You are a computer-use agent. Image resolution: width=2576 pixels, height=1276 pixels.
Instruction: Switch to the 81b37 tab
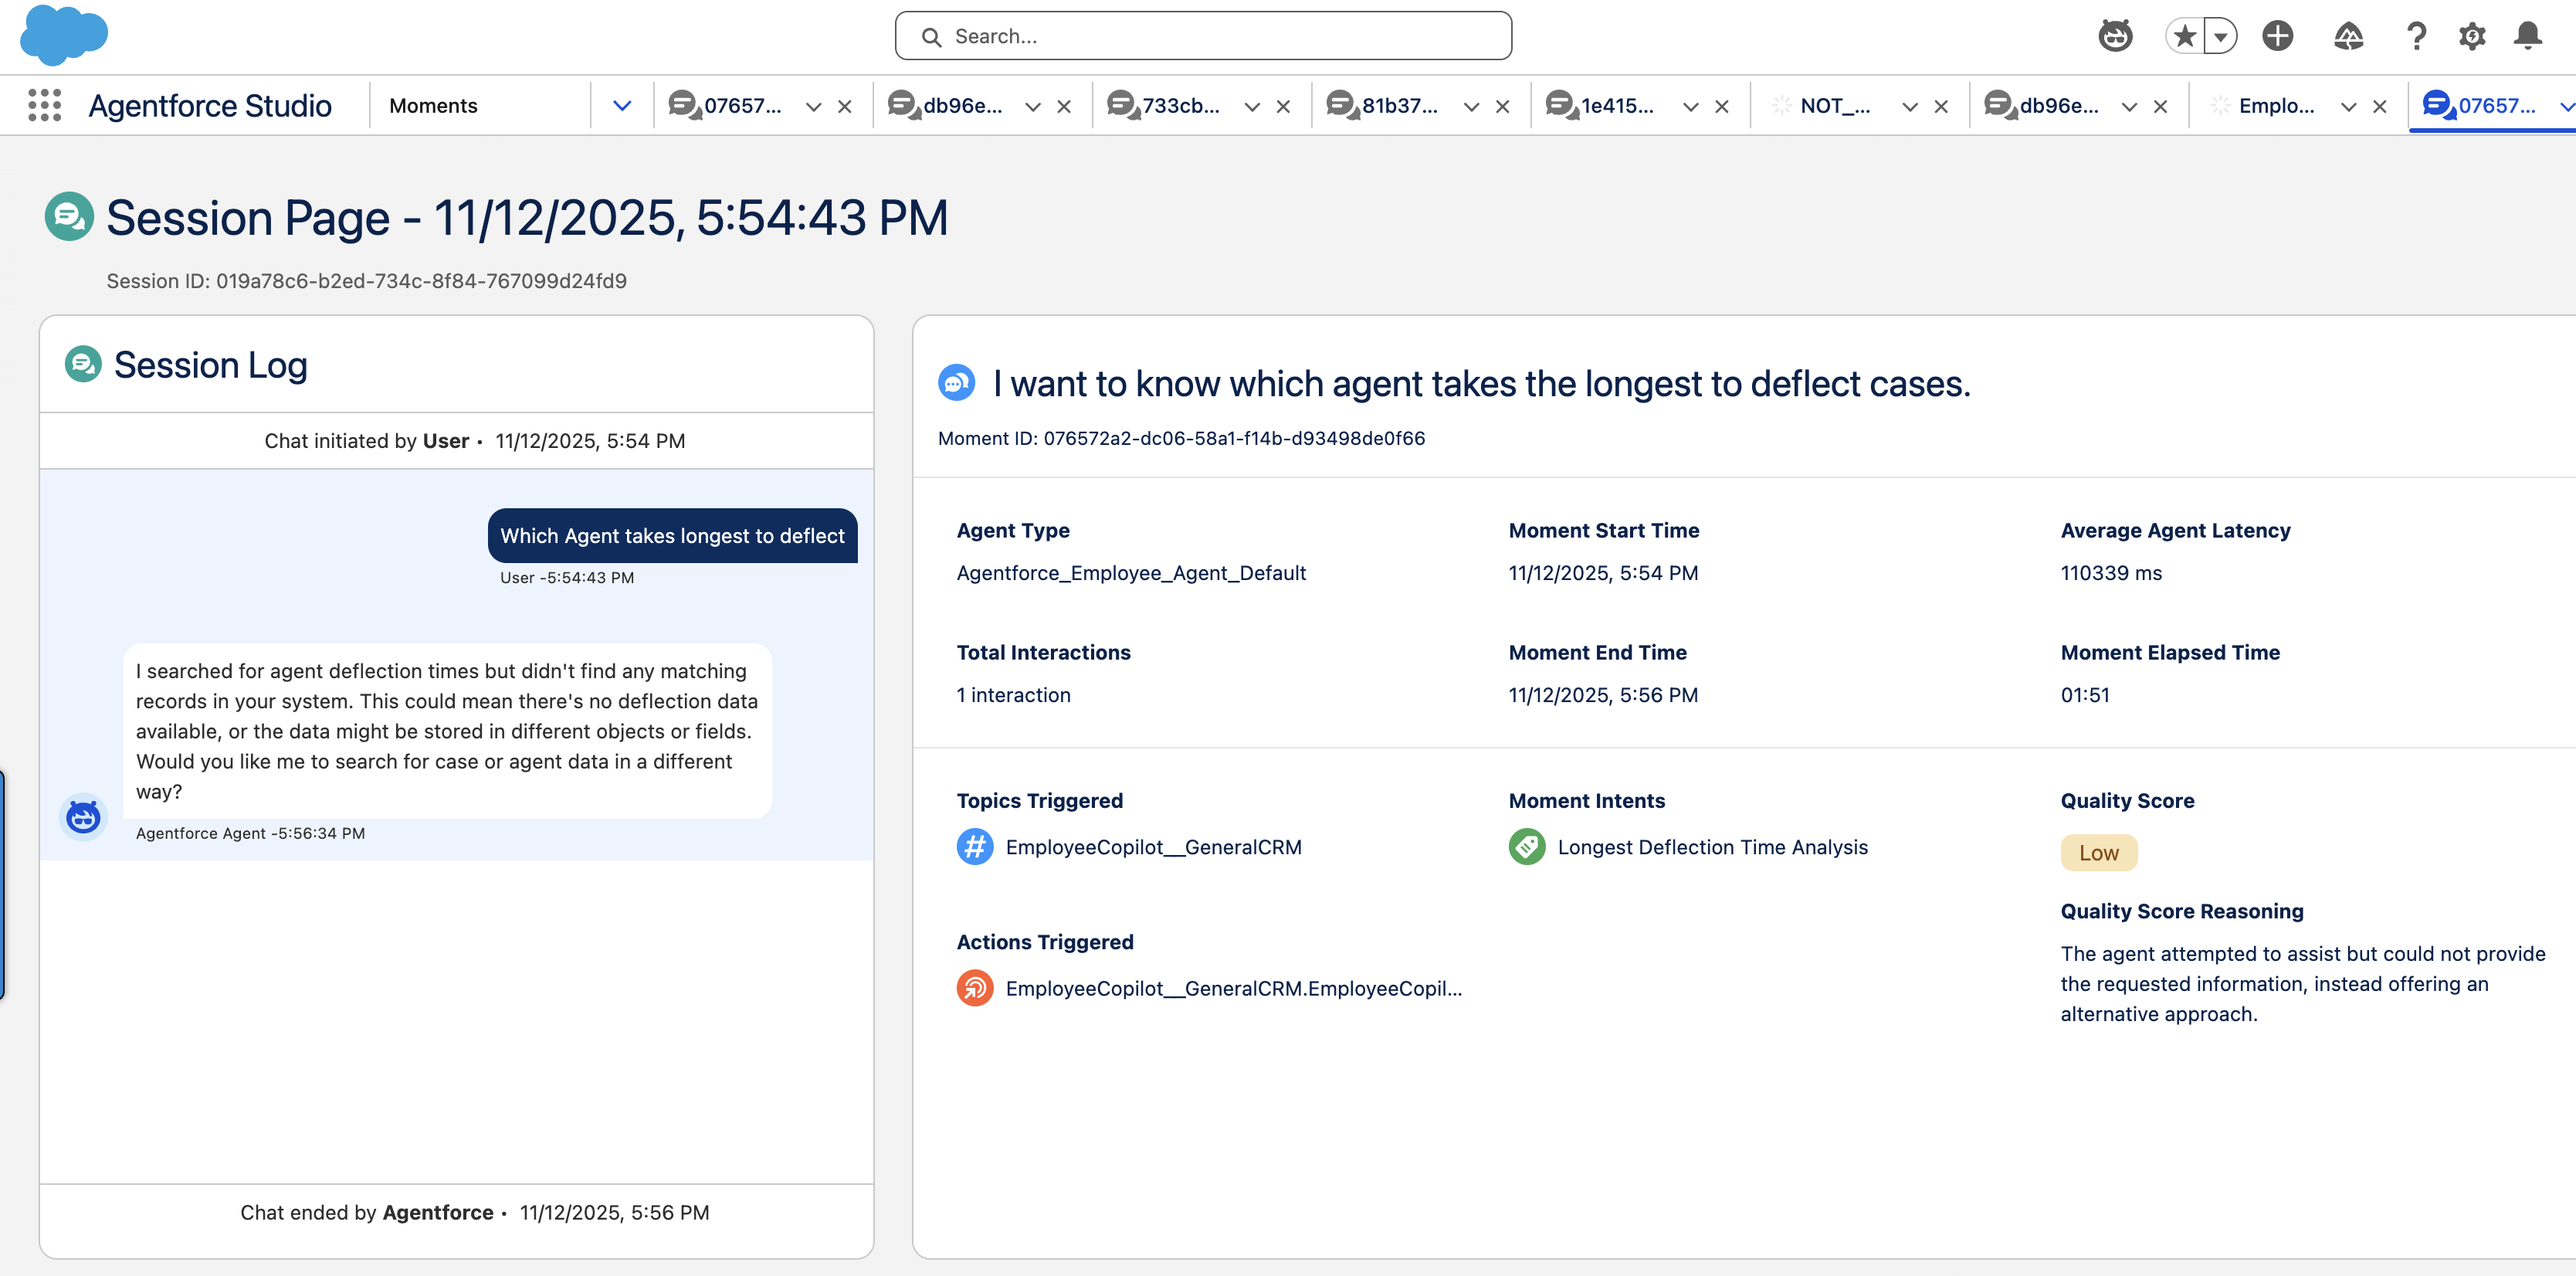(x=1382, y=105)
